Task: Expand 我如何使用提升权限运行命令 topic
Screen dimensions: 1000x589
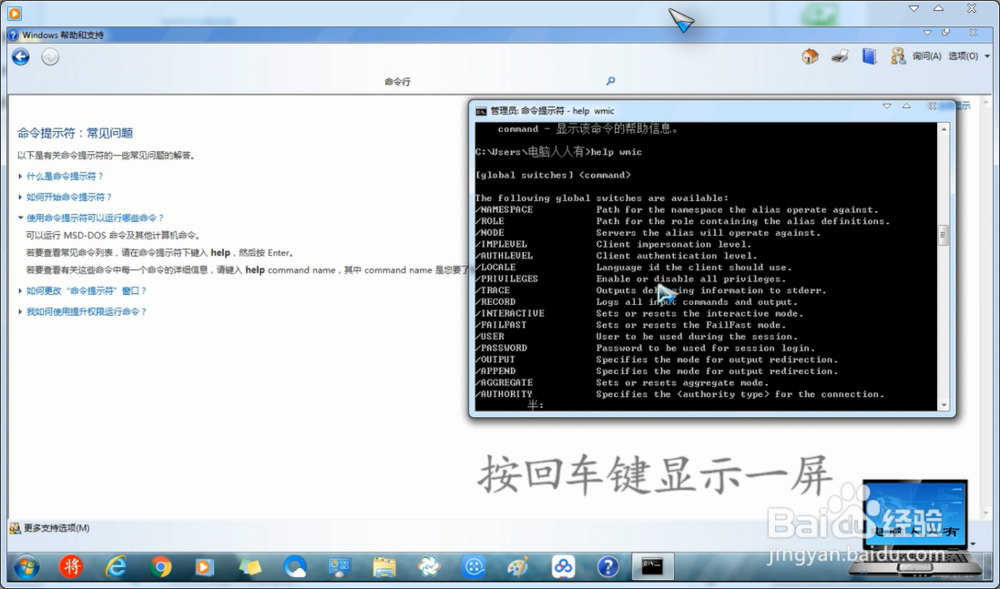Action: pyautogui.click(x=86, y=312)
